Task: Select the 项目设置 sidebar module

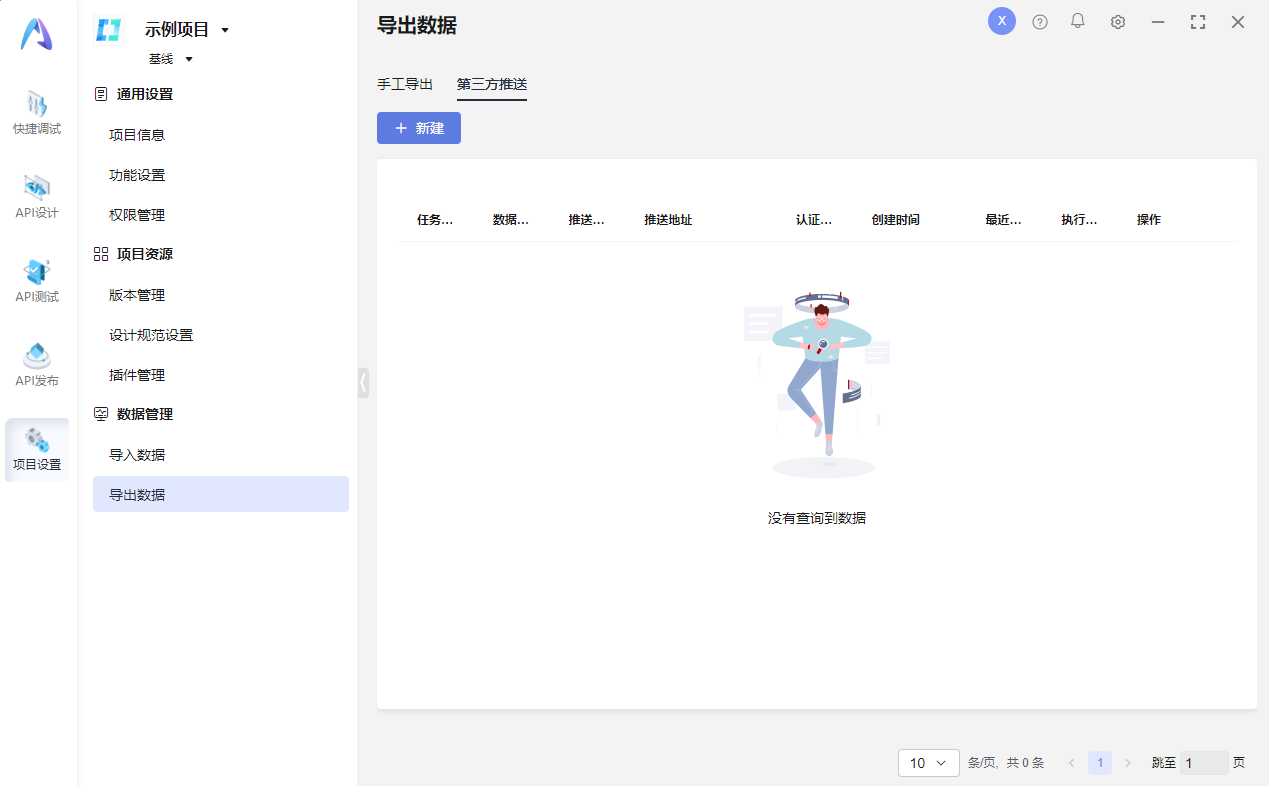Action: 37,450
